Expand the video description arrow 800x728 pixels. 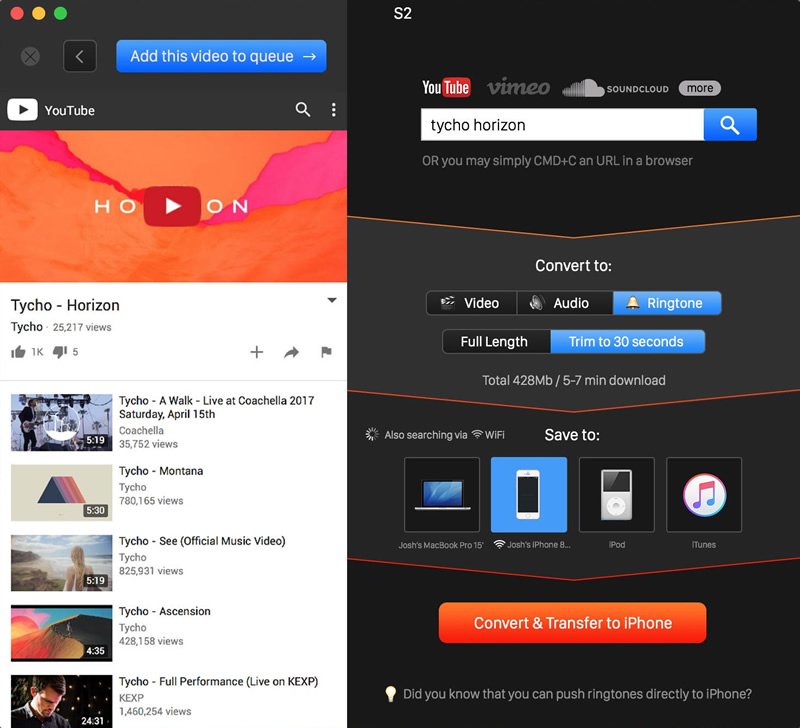332,301
